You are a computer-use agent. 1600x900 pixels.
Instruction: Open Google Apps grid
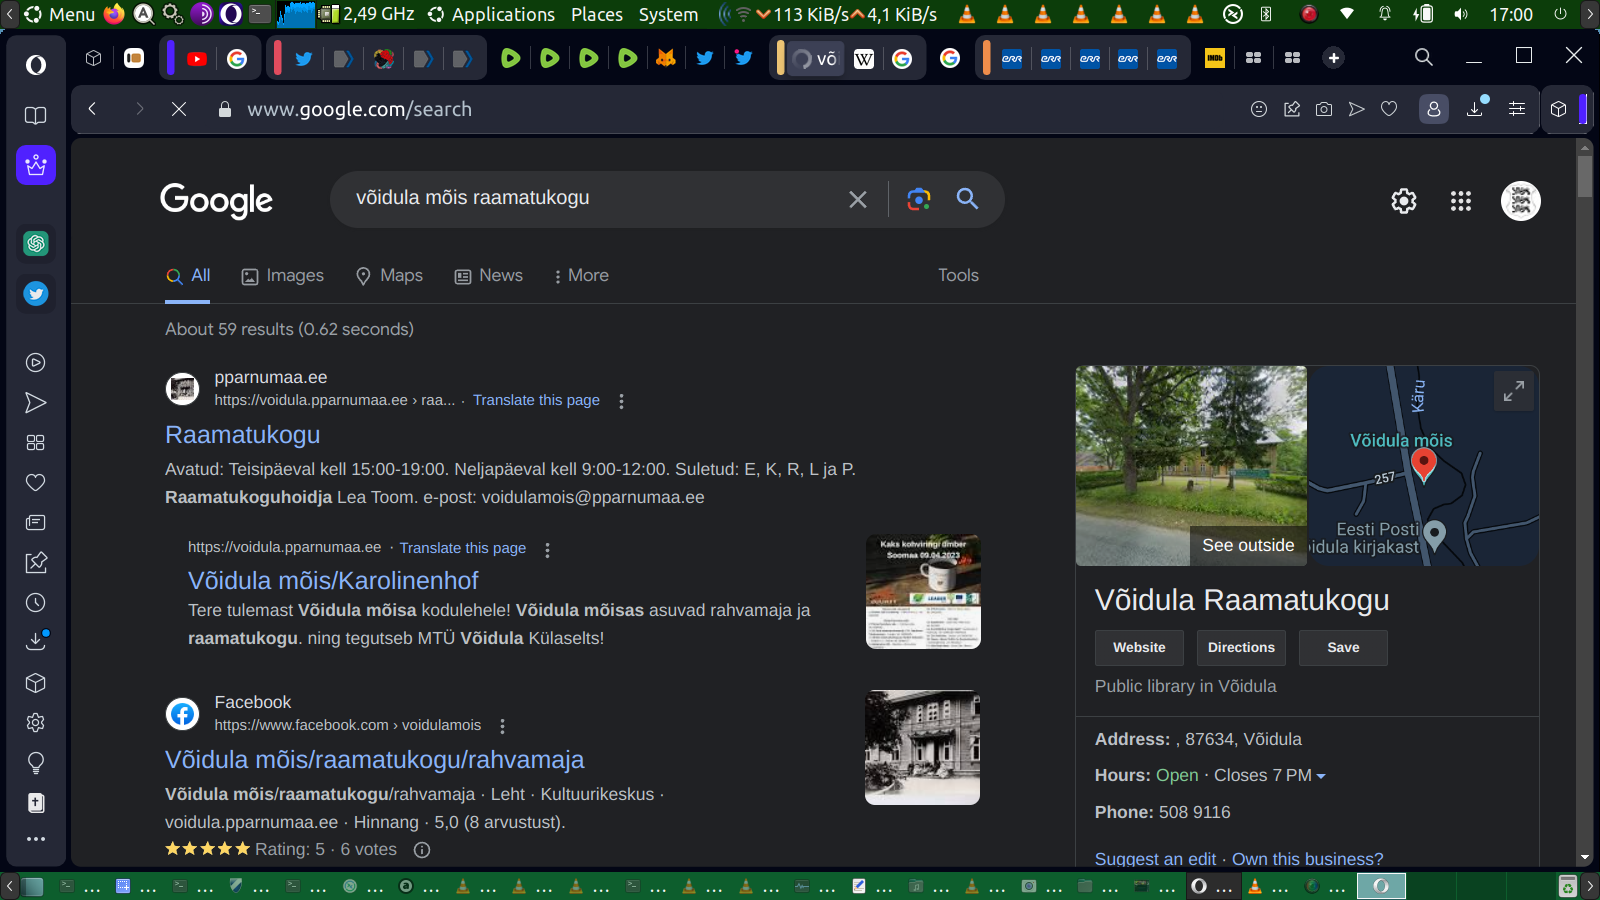(1461, 201)
